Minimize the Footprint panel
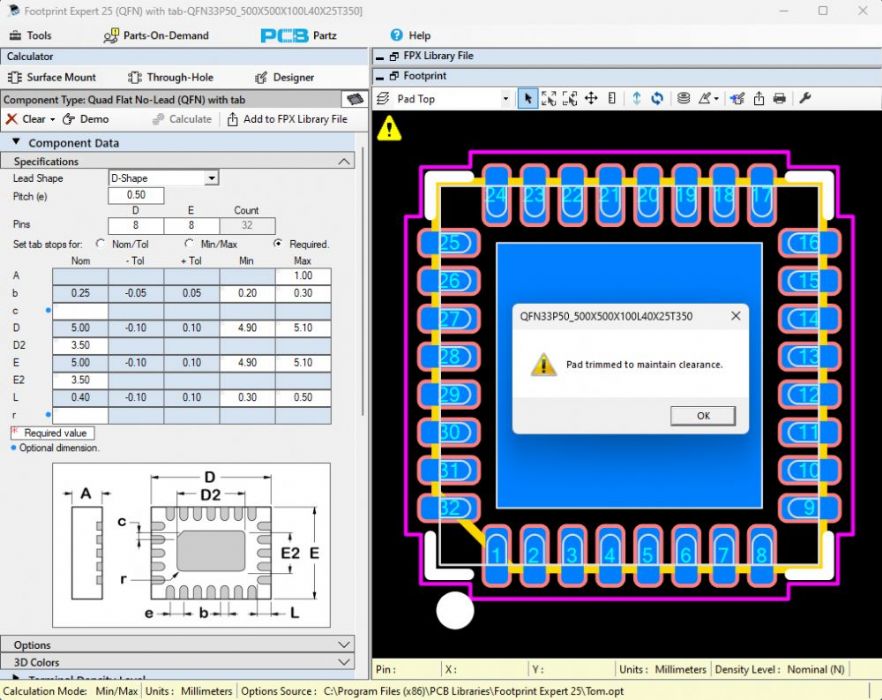The height and width of the screenshot is (700, 882). [x=380, y=77]
